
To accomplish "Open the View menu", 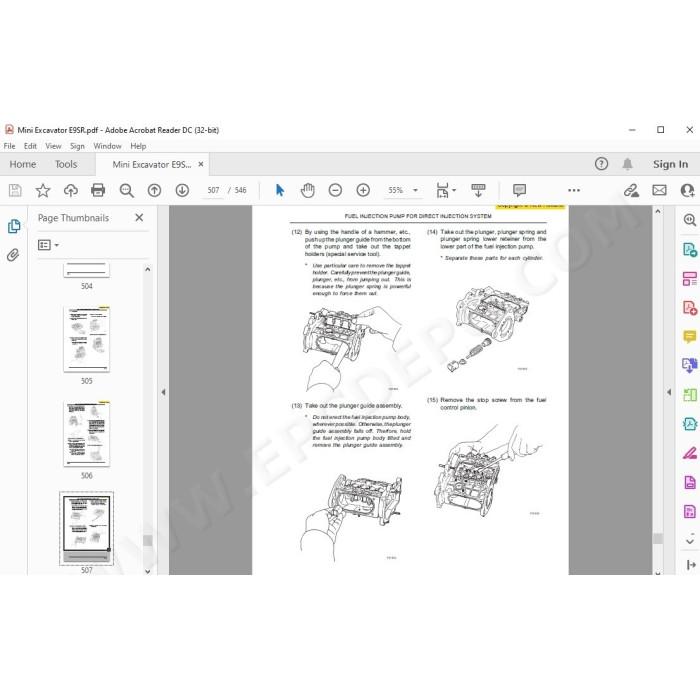I will (53, 146).
